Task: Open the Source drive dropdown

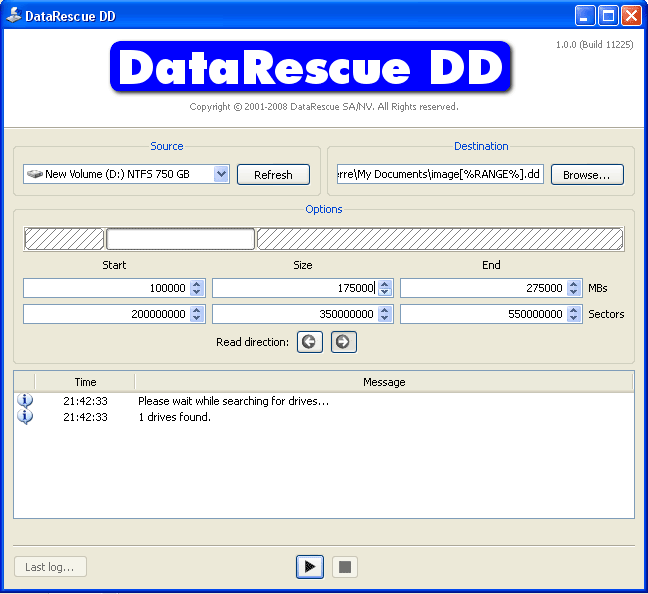Action: [221, 174]
